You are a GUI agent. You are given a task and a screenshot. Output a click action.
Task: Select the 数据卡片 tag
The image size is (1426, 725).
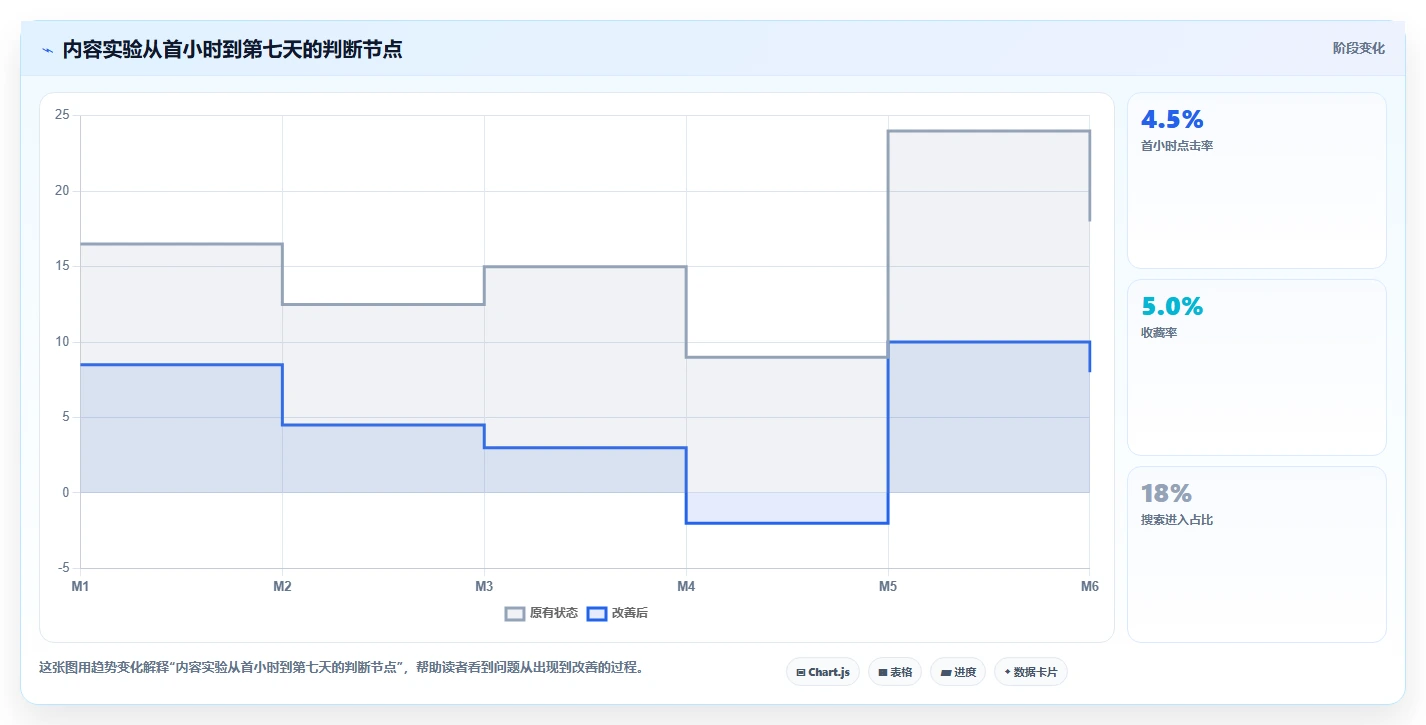tap(1031, 672)
